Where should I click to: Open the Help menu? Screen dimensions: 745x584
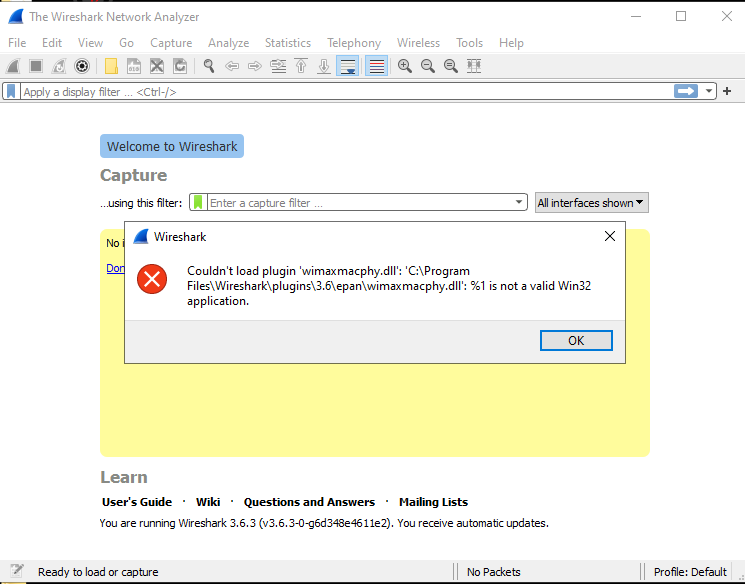point(511,43)
